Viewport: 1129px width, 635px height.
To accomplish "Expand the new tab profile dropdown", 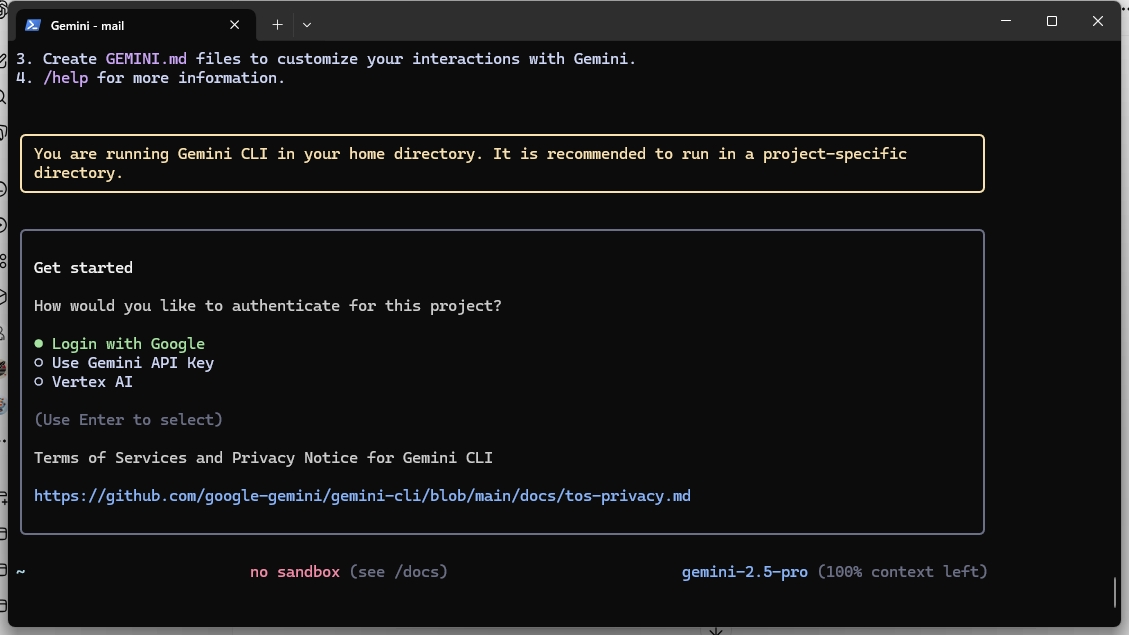I will coord(307,25).
